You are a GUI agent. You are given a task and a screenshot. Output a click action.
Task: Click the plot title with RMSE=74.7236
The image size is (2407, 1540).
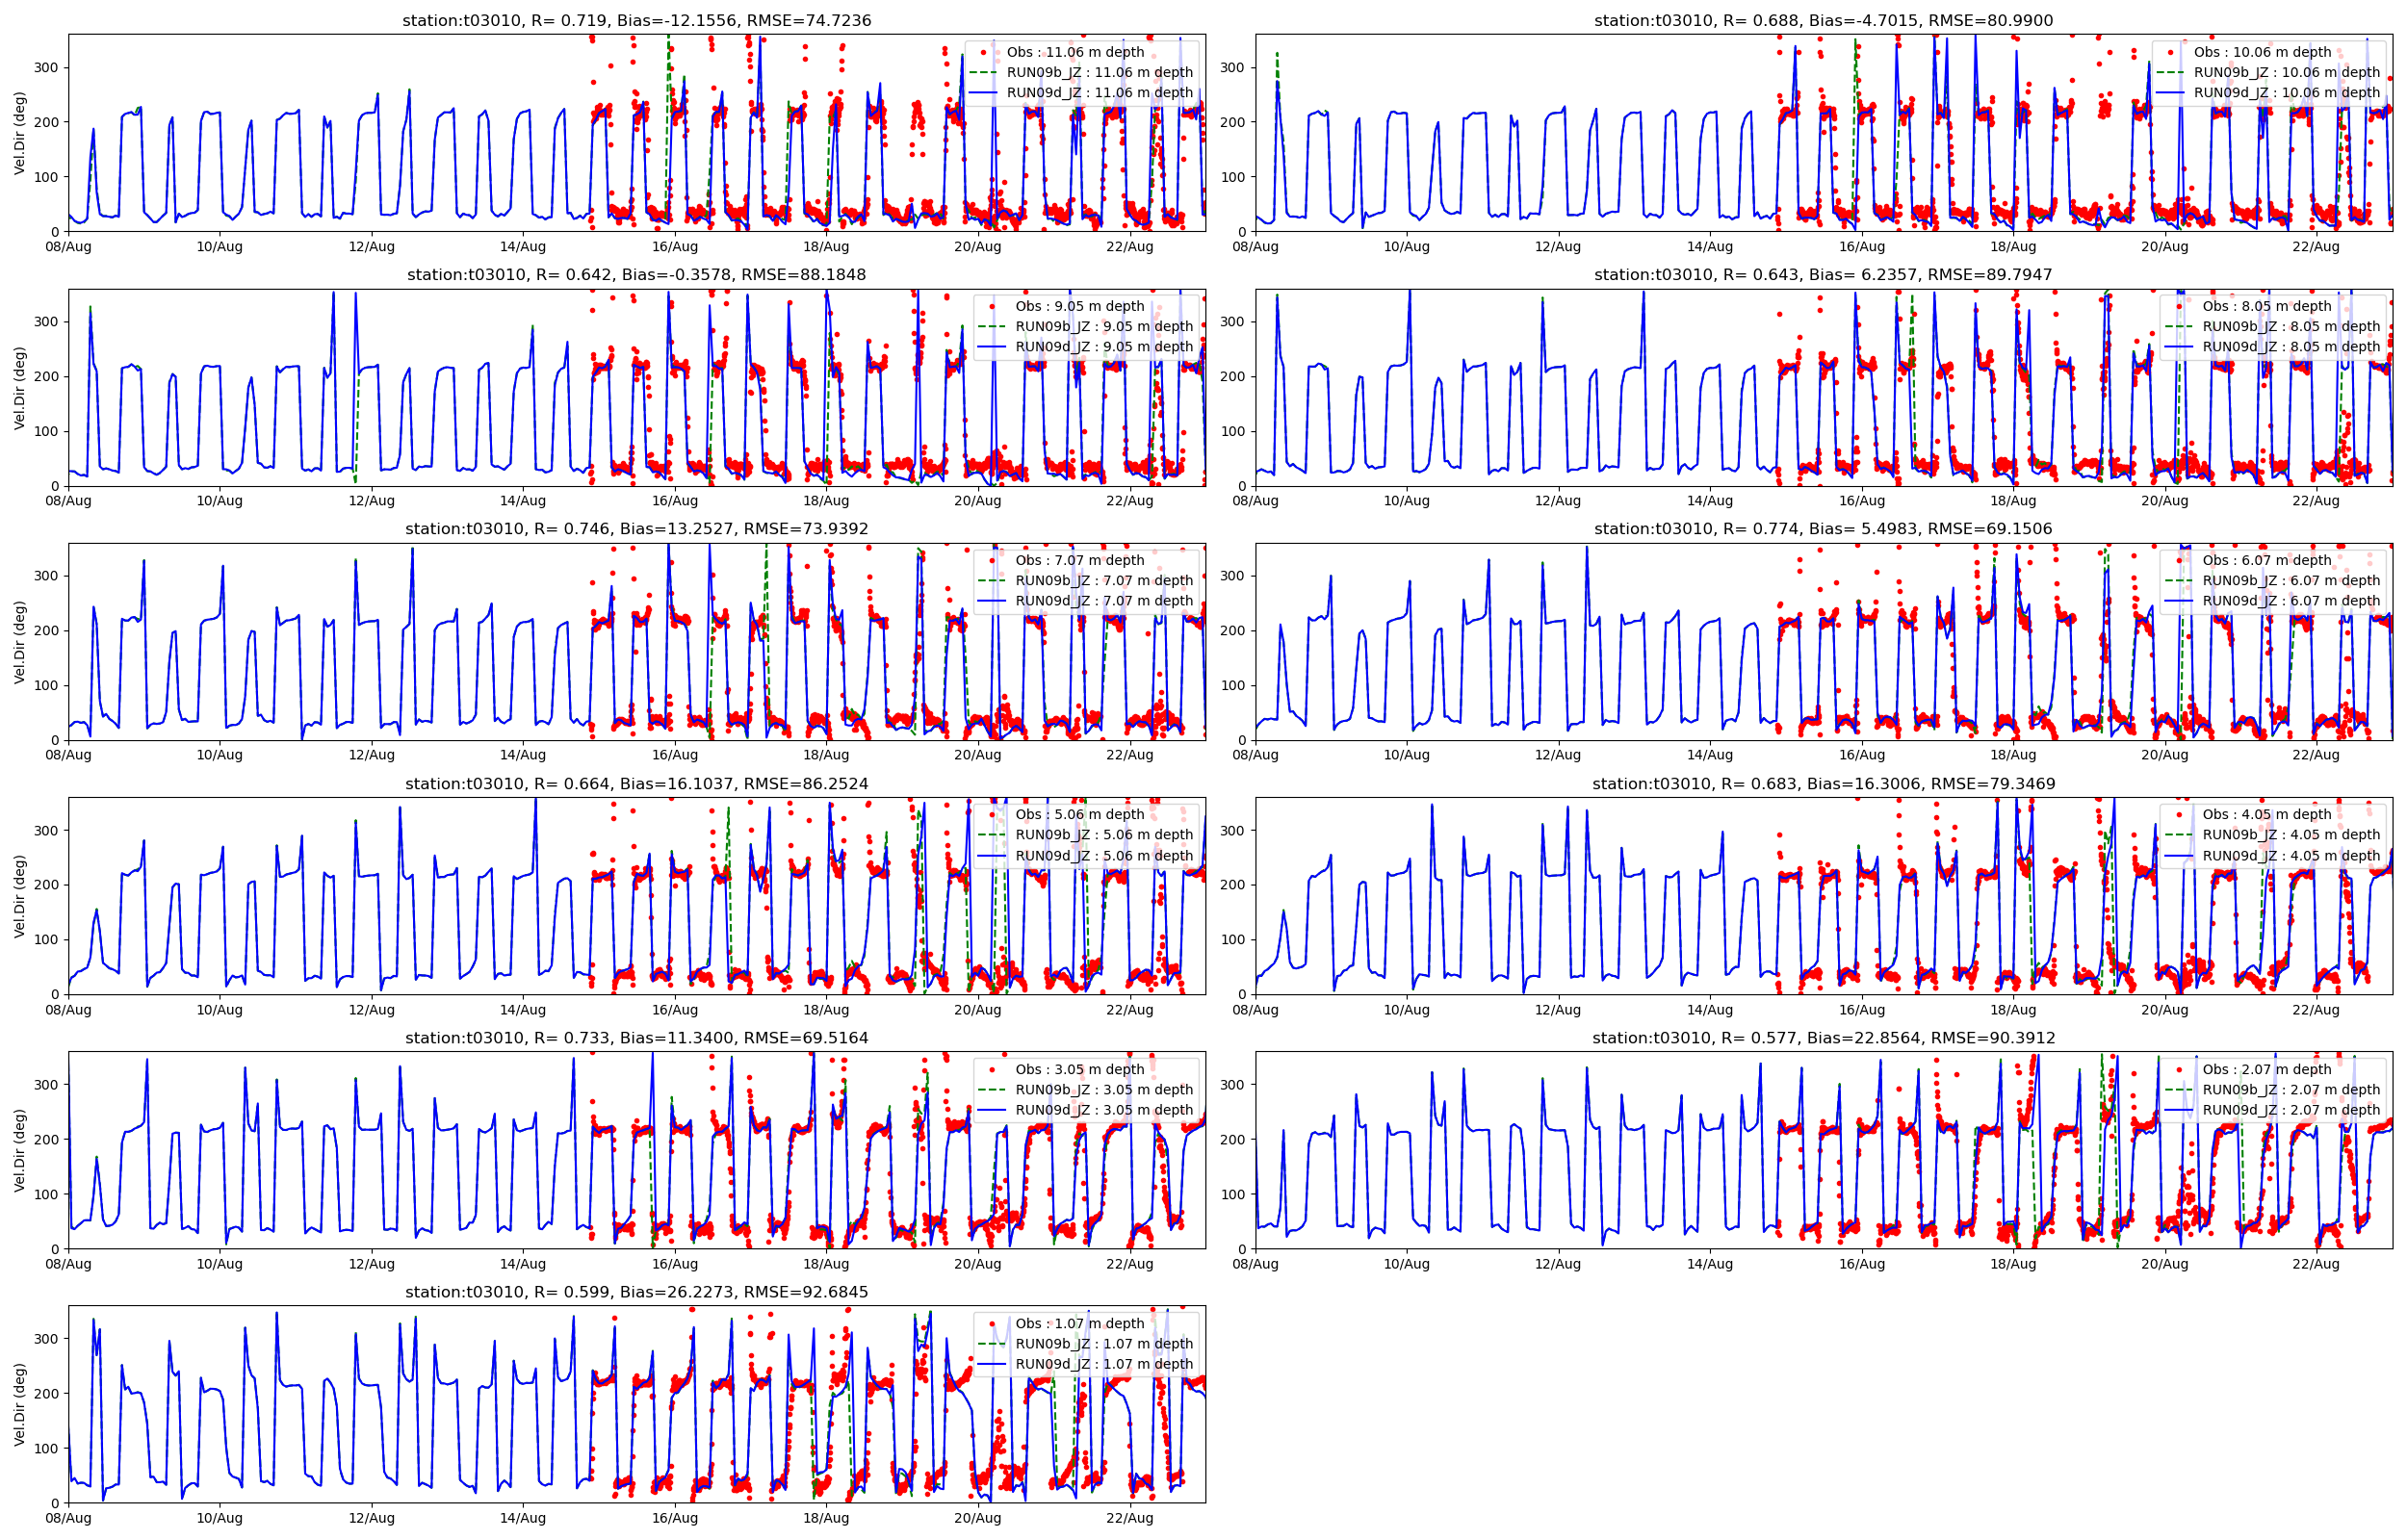pos(636,20)
